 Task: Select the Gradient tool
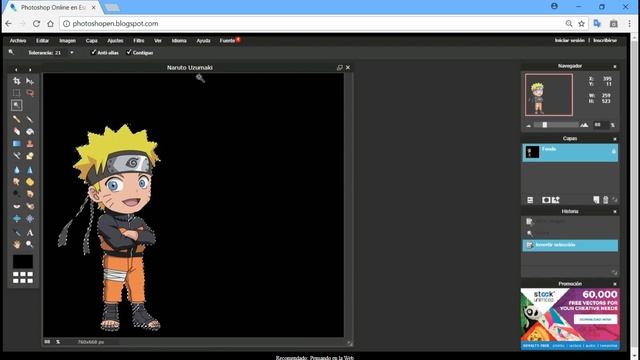(x=16, y=144)
